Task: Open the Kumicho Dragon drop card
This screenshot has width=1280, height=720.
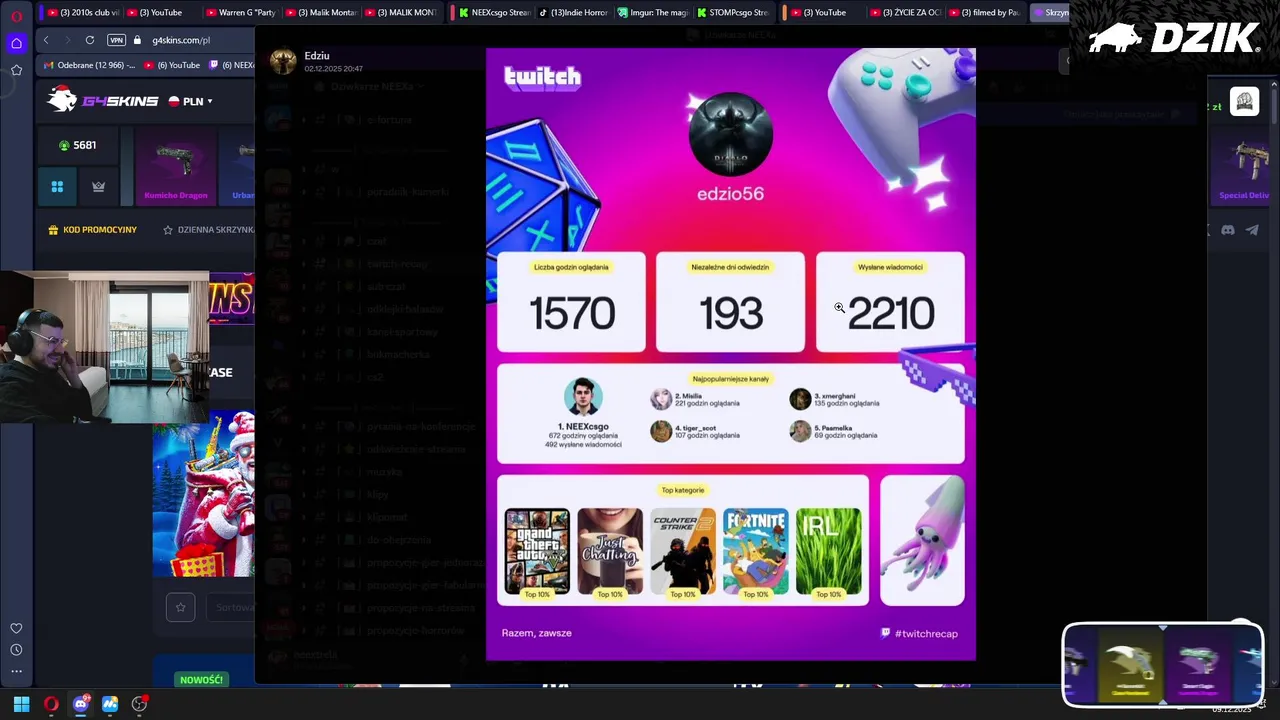Action: click(x=176, y=167)
